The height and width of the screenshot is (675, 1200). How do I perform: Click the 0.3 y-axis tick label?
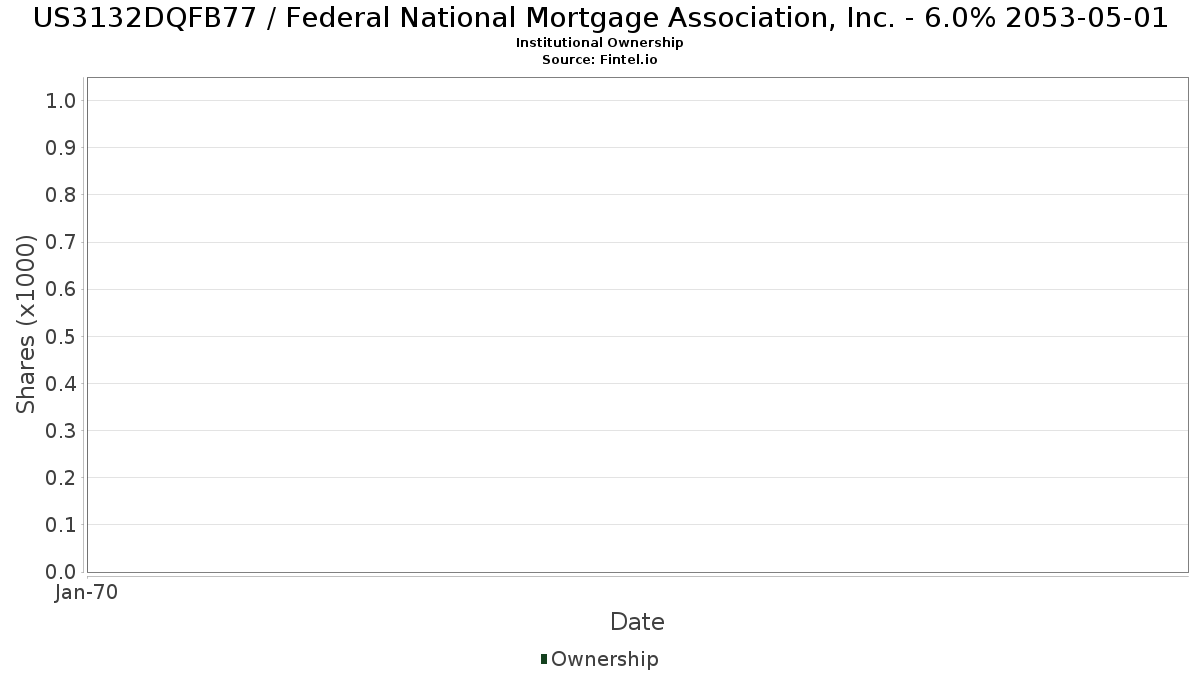[x=62, y=430]
